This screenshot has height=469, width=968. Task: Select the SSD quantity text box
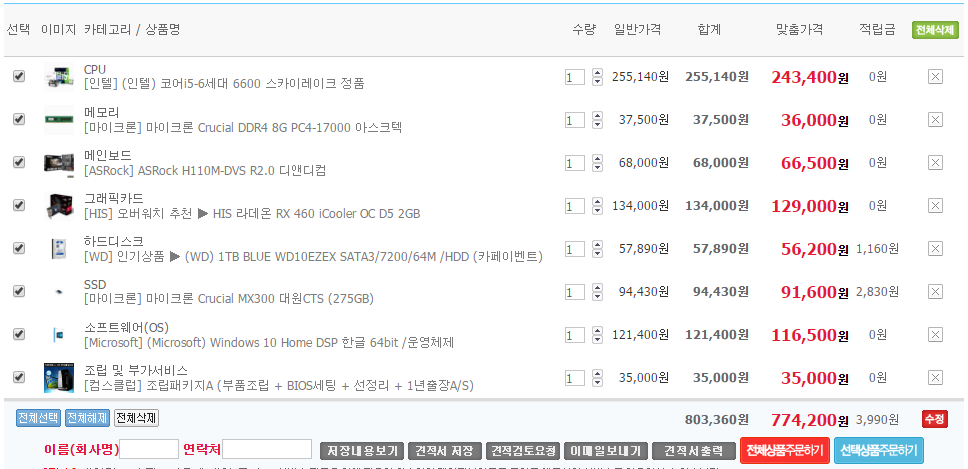(575, 292)
